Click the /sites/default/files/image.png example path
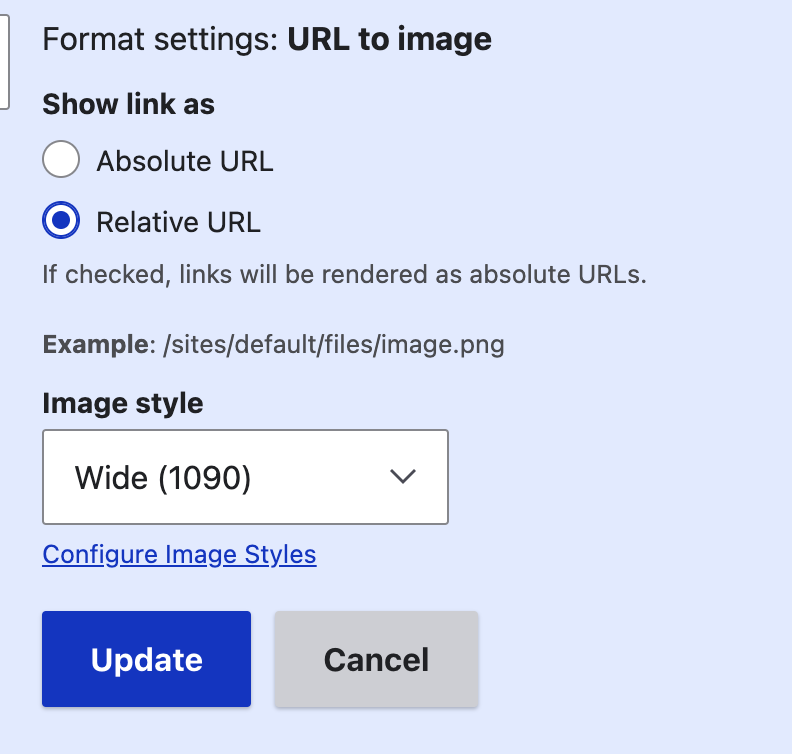This screenshot has width=792, height=754. click(x=332, y=346)
